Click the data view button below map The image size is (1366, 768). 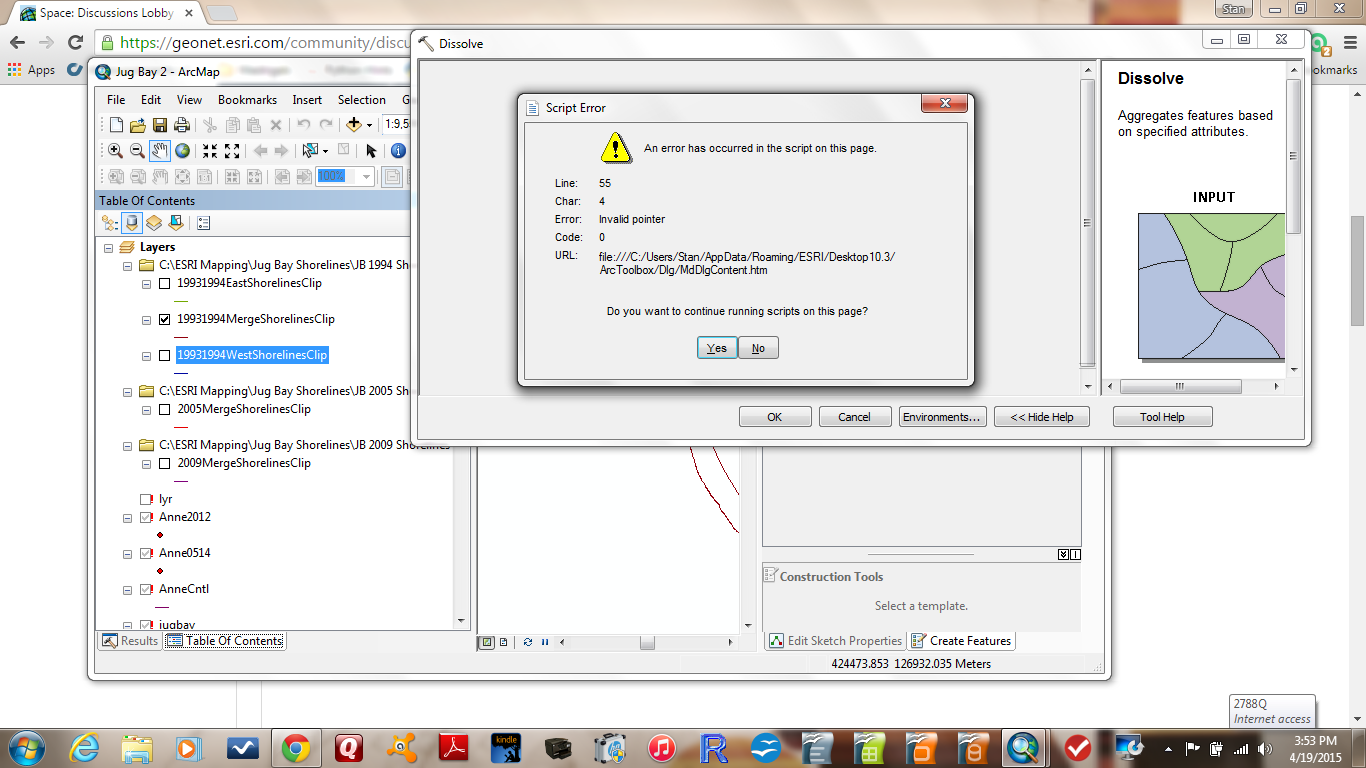[x=487, y=642]
